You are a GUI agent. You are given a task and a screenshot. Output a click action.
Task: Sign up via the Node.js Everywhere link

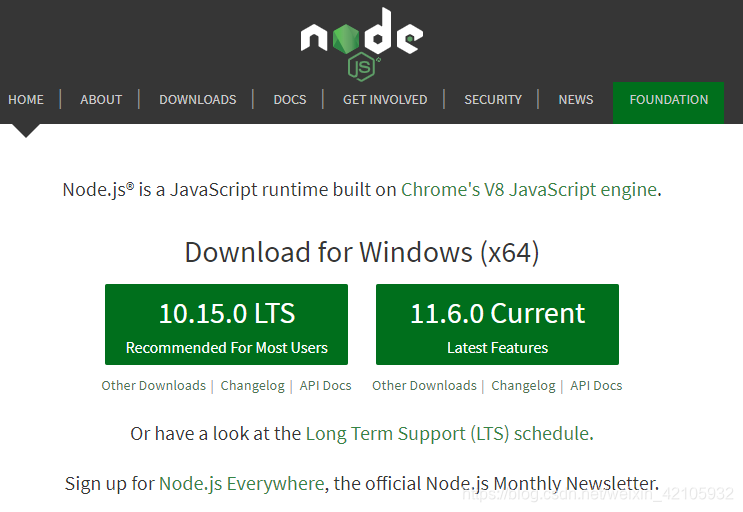(242, 484)
